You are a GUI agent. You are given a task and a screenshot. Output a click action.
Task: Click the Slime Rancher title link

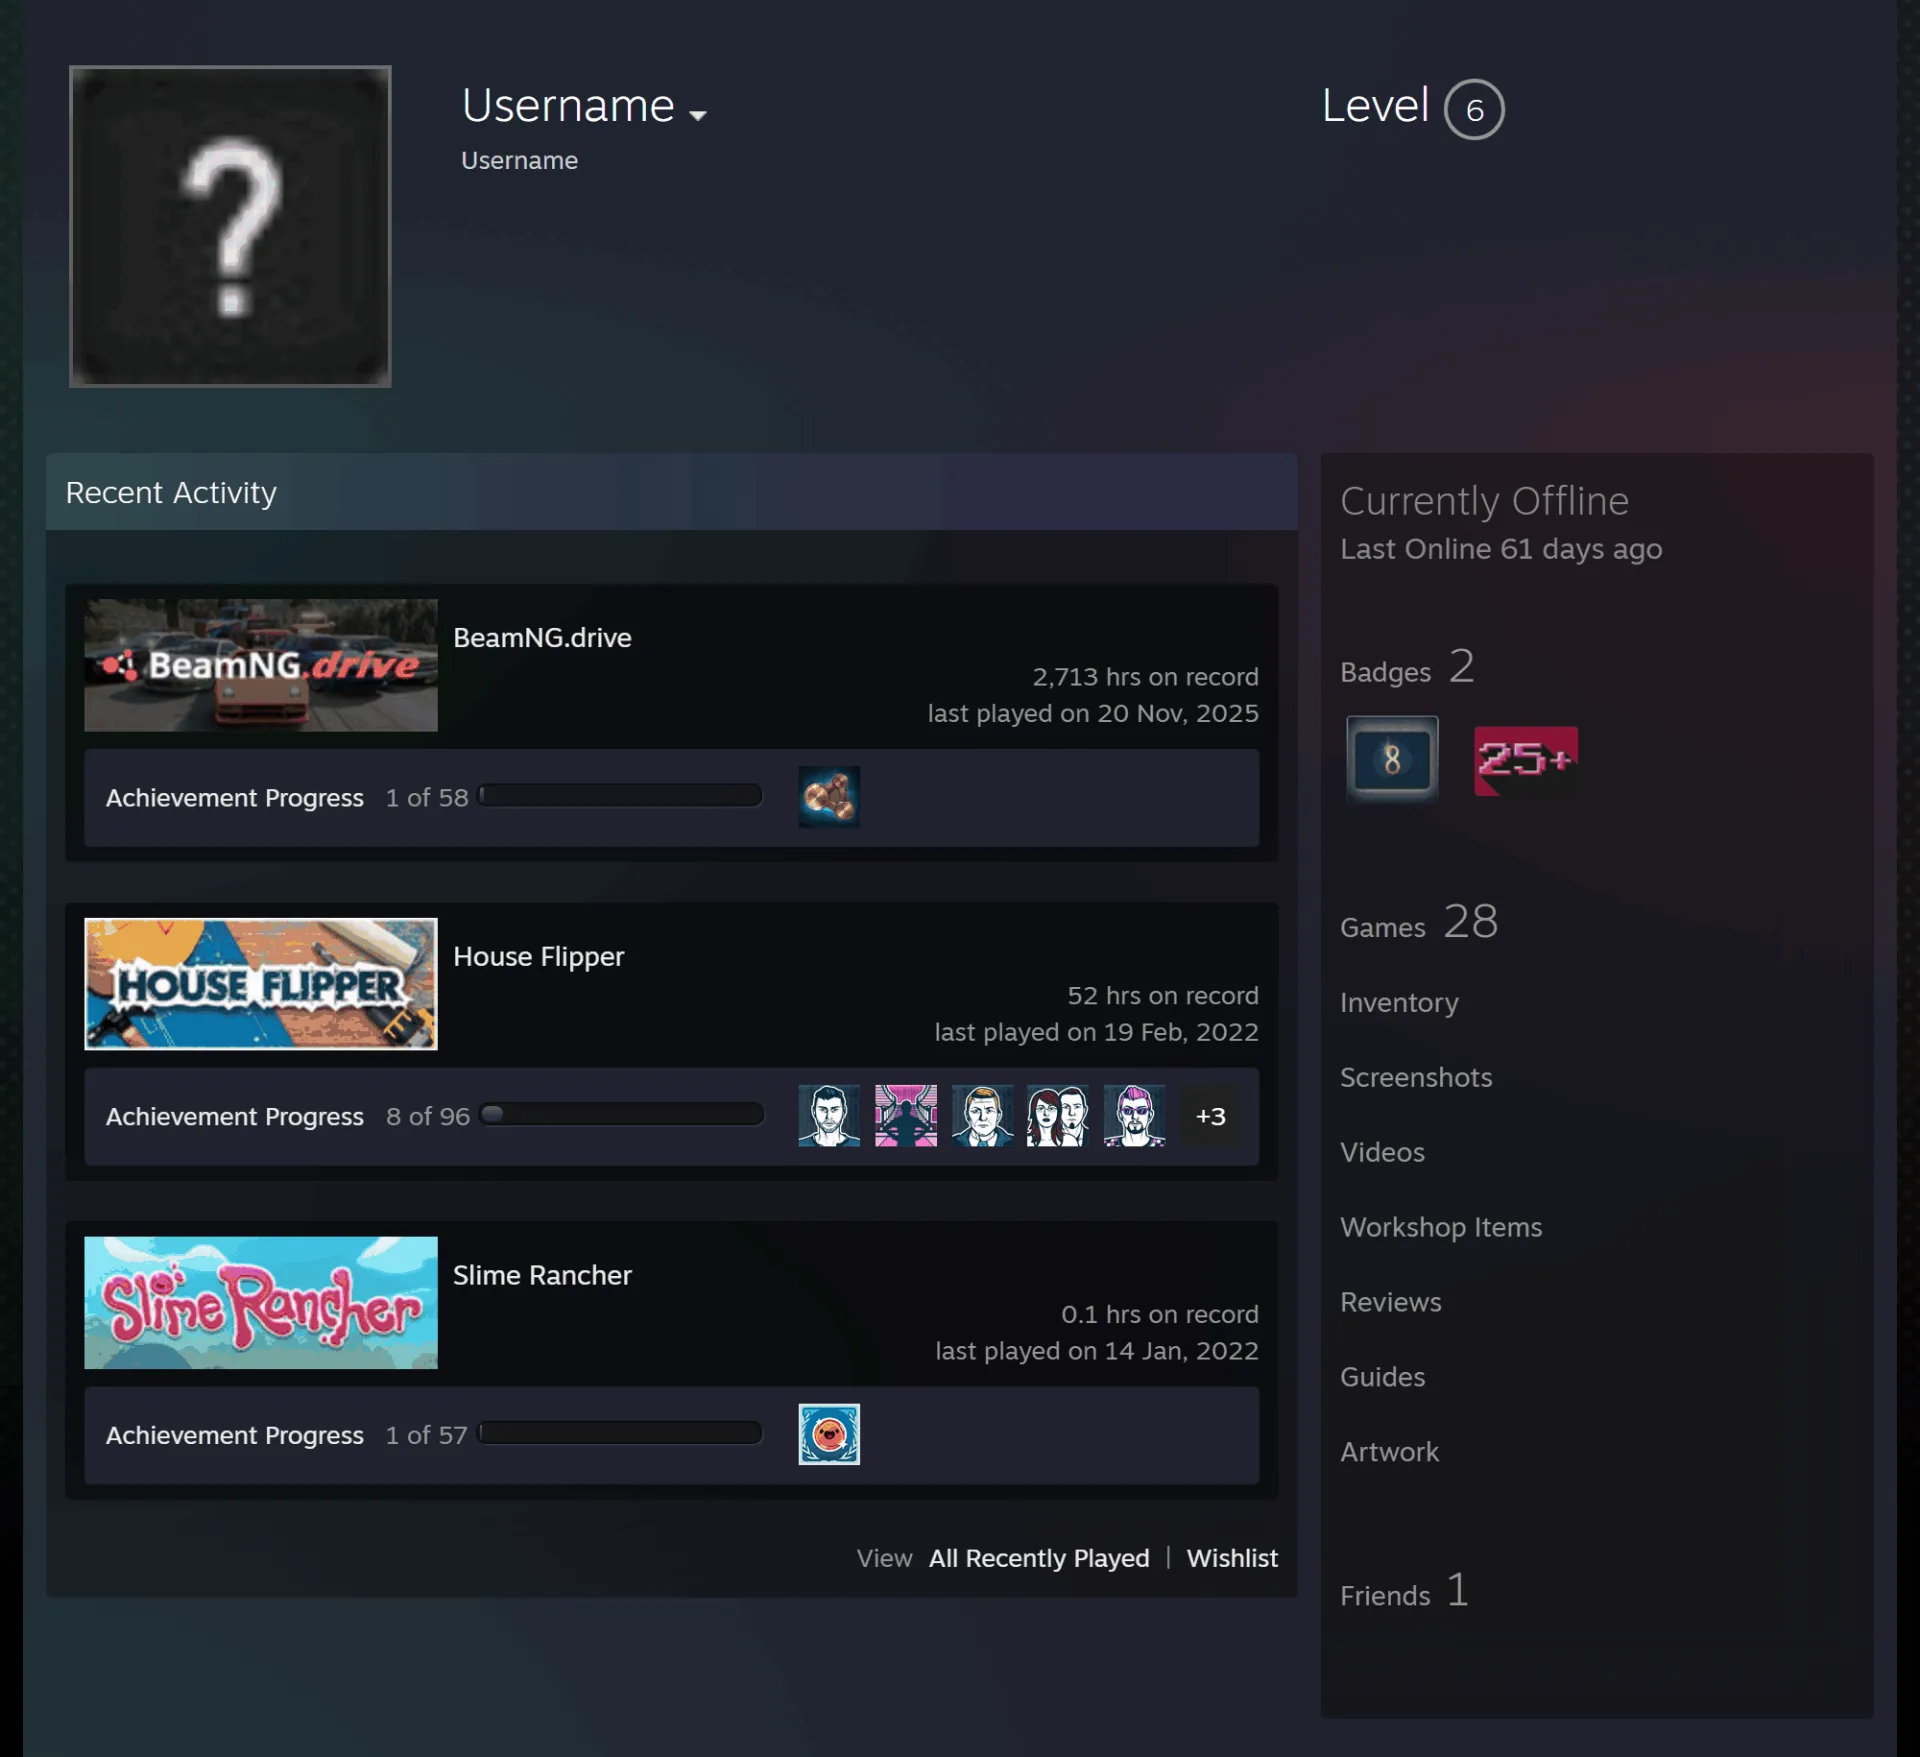click(542, 1275)
